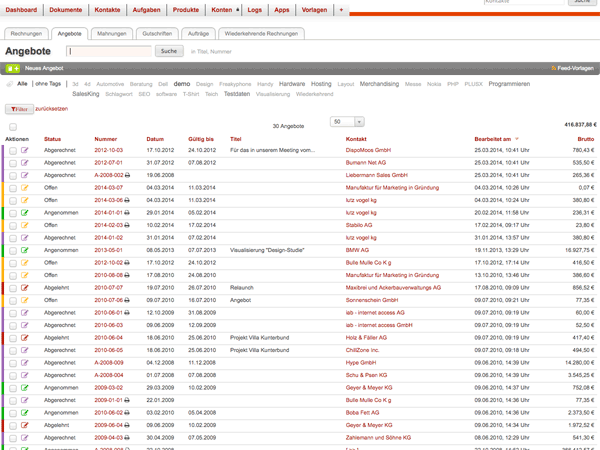
Task: Click the Angebote search input field
Action: click(109, 51)
